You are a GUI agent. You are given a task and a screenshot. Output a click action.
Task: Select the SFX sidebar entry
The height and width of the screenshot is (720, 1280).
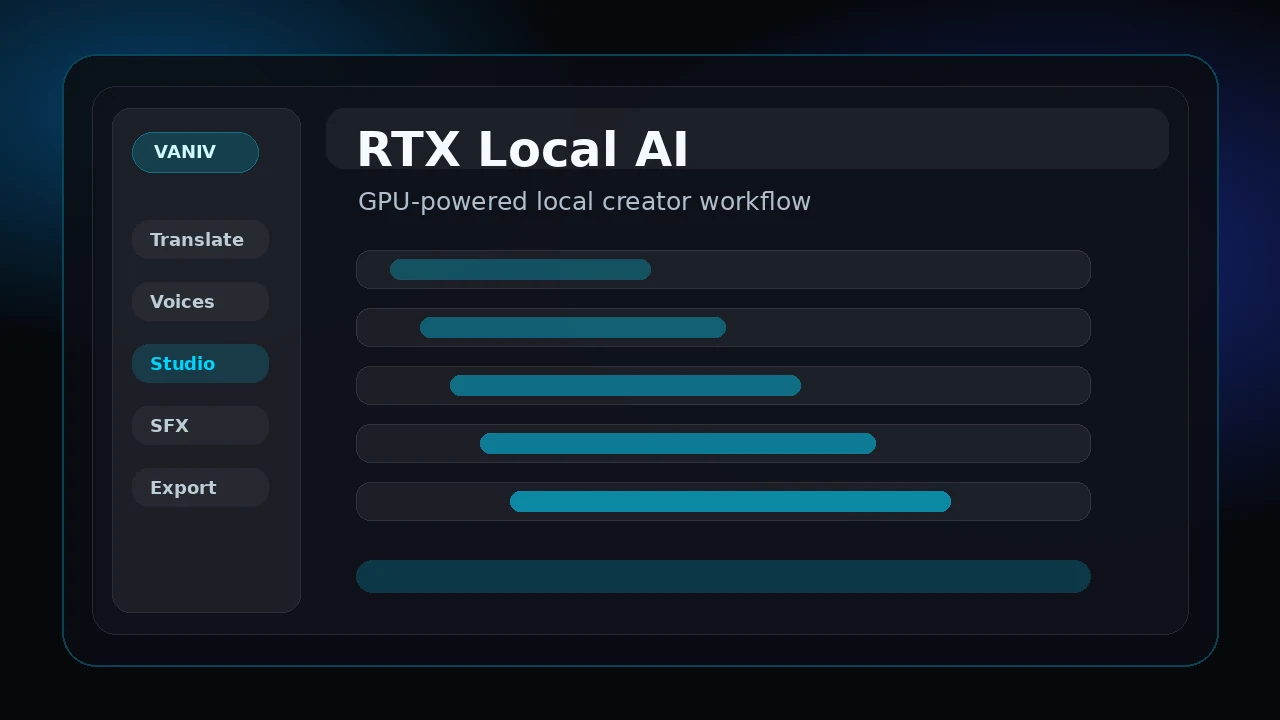200,425
